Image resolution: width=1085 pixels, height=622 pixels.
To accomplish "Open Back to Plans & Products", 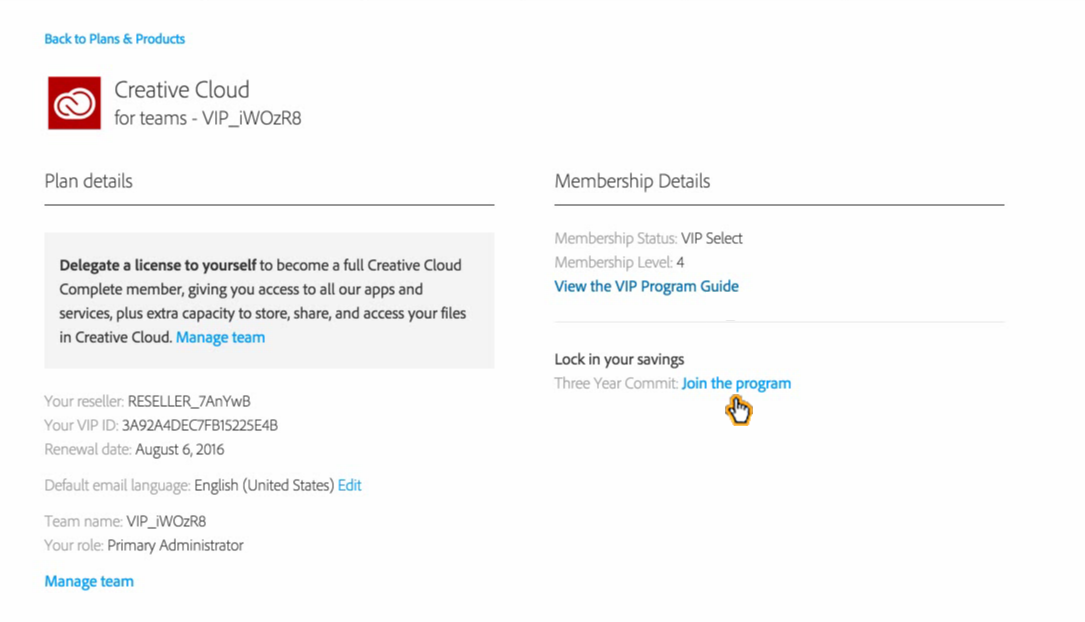I will (114, 38).
